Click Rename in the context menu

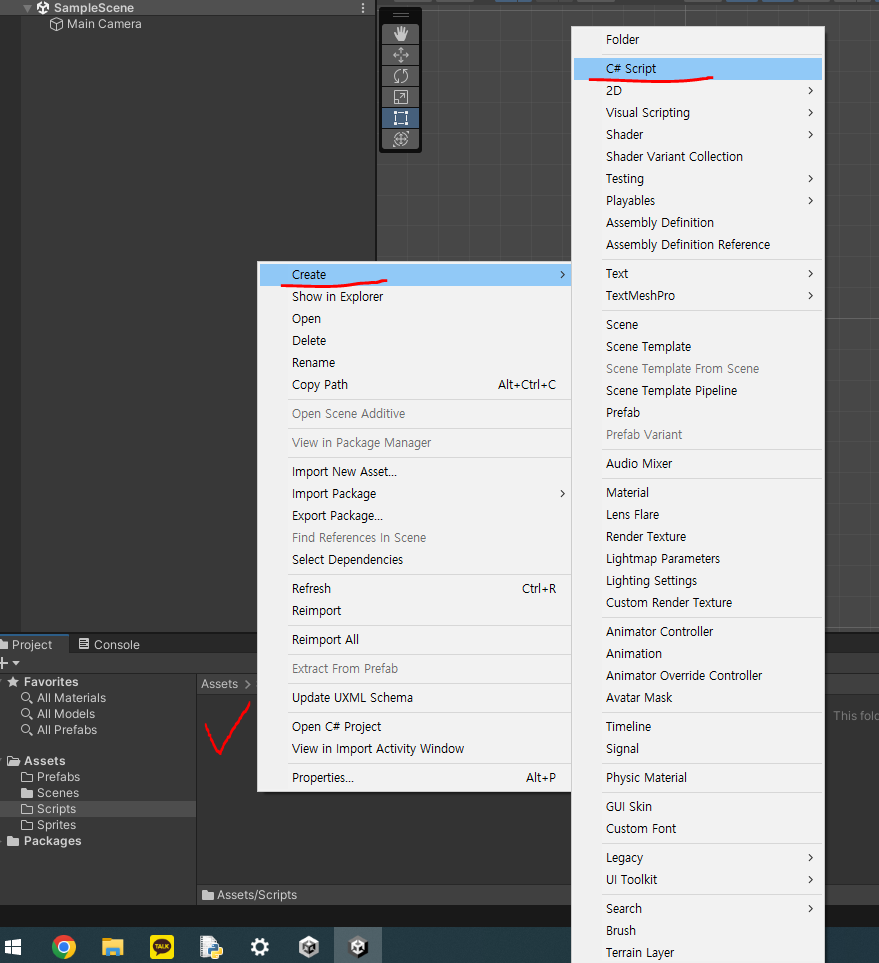313,363
